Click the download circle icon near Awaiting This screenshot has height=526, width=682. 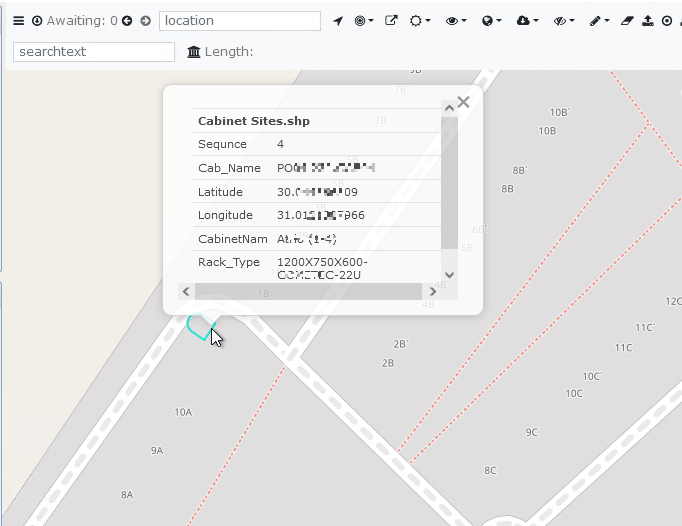pos(37,21)
